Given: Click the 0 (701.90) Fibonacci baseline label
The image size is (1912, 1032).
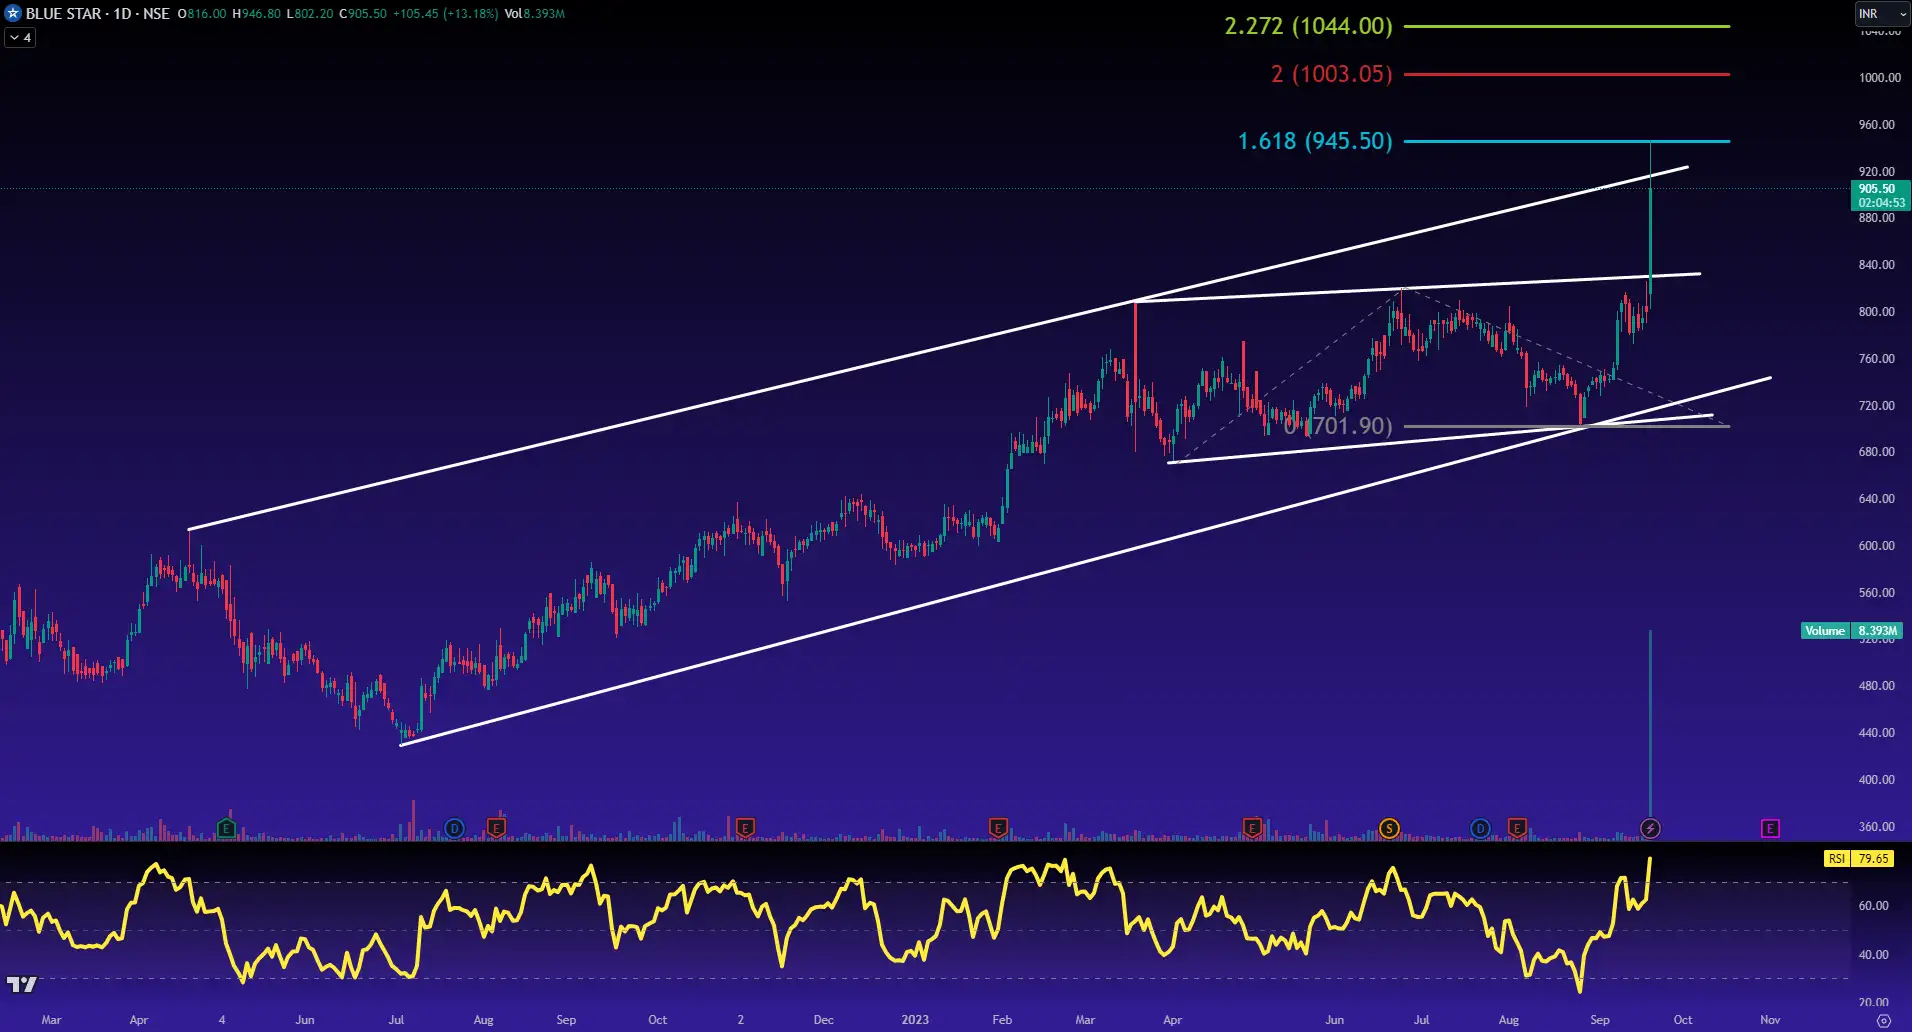Looking at the screenshot, I should pos(1337,426).
